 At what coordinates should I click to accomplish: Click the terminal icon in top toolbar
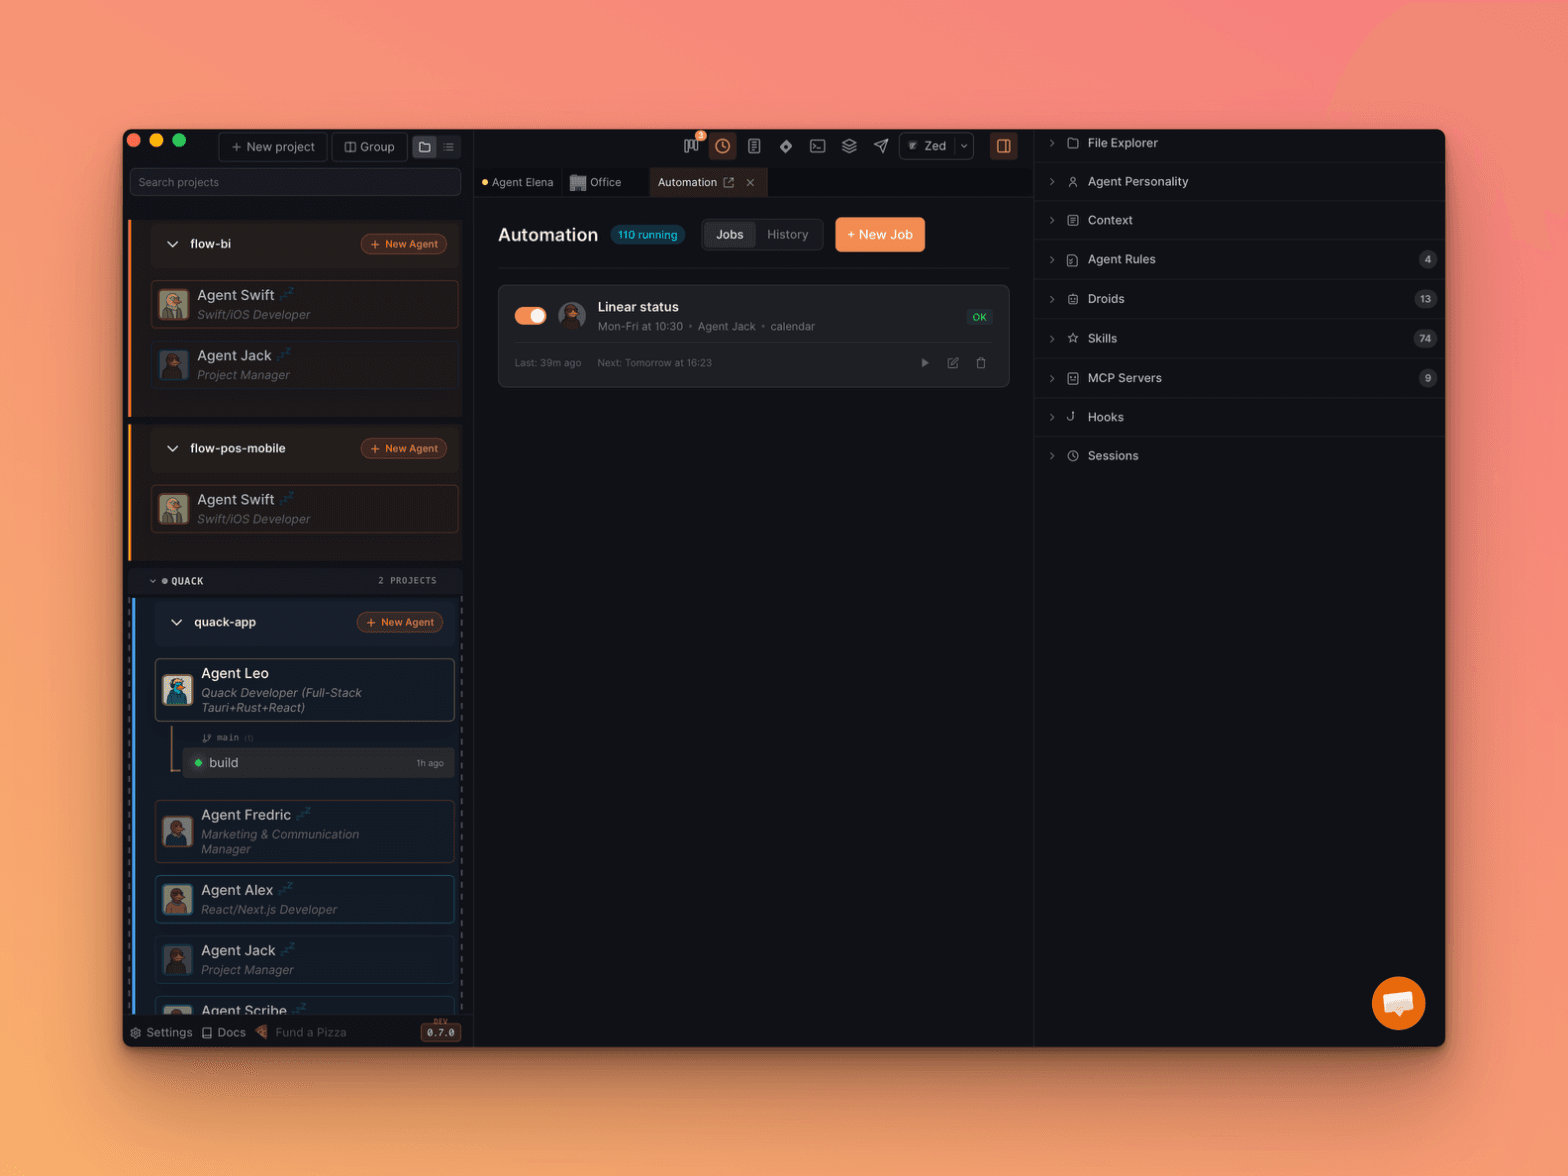coord(817,146)
